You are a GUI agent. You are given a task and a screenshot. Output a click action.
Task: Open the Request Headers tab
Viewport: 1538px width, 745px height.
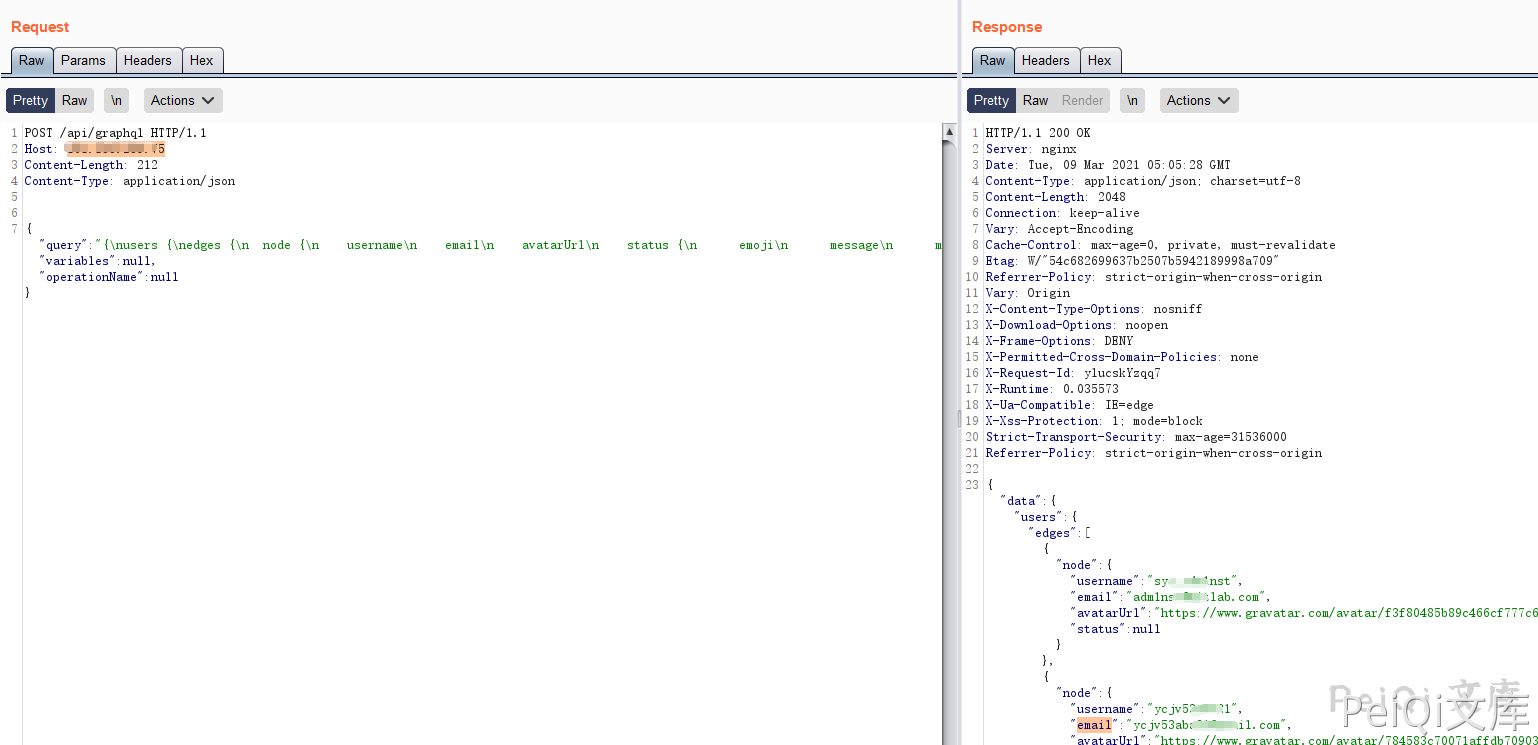click(148, 60)
